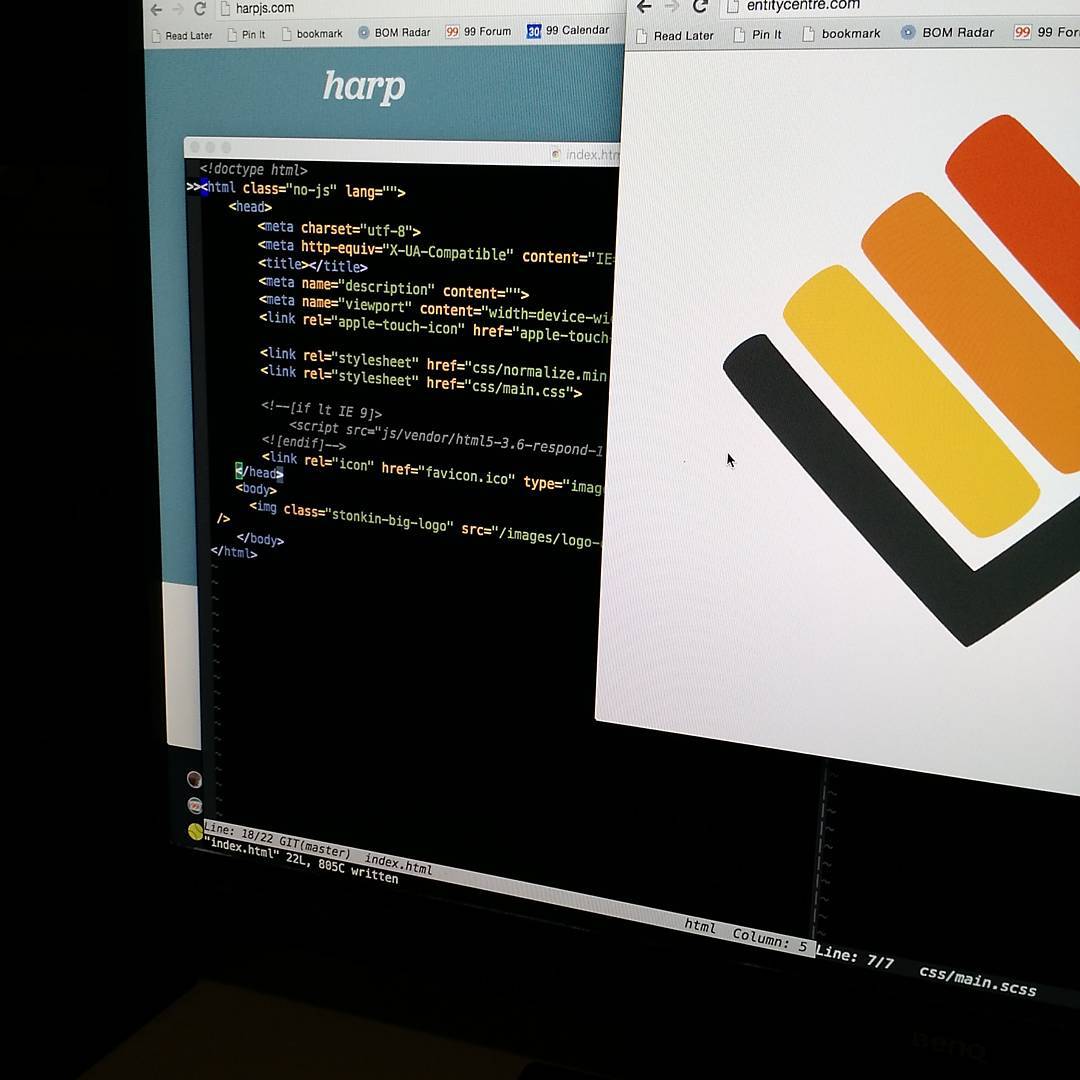Reload harpjs.com using the refresh icon
The image size is (1080, 1080).
tap(198, 9)
